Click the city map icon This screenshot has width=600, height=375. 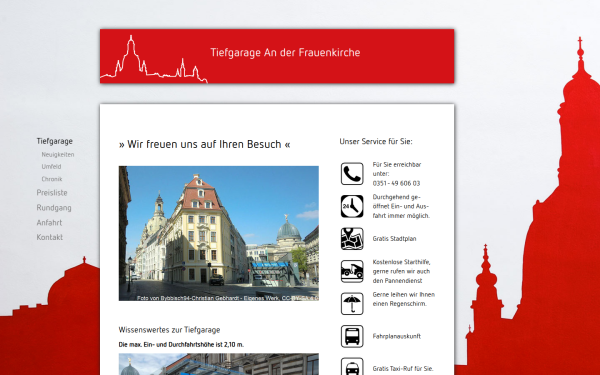[x=352, y=239]
